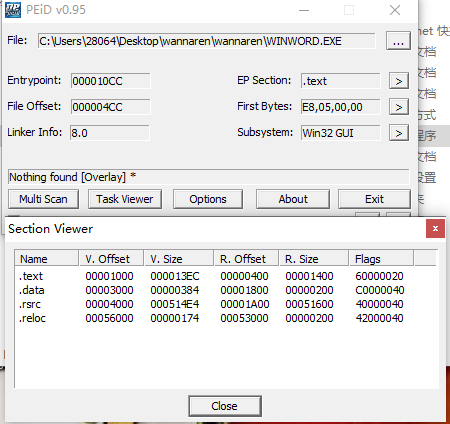Click the Exit button

(374, 199)
